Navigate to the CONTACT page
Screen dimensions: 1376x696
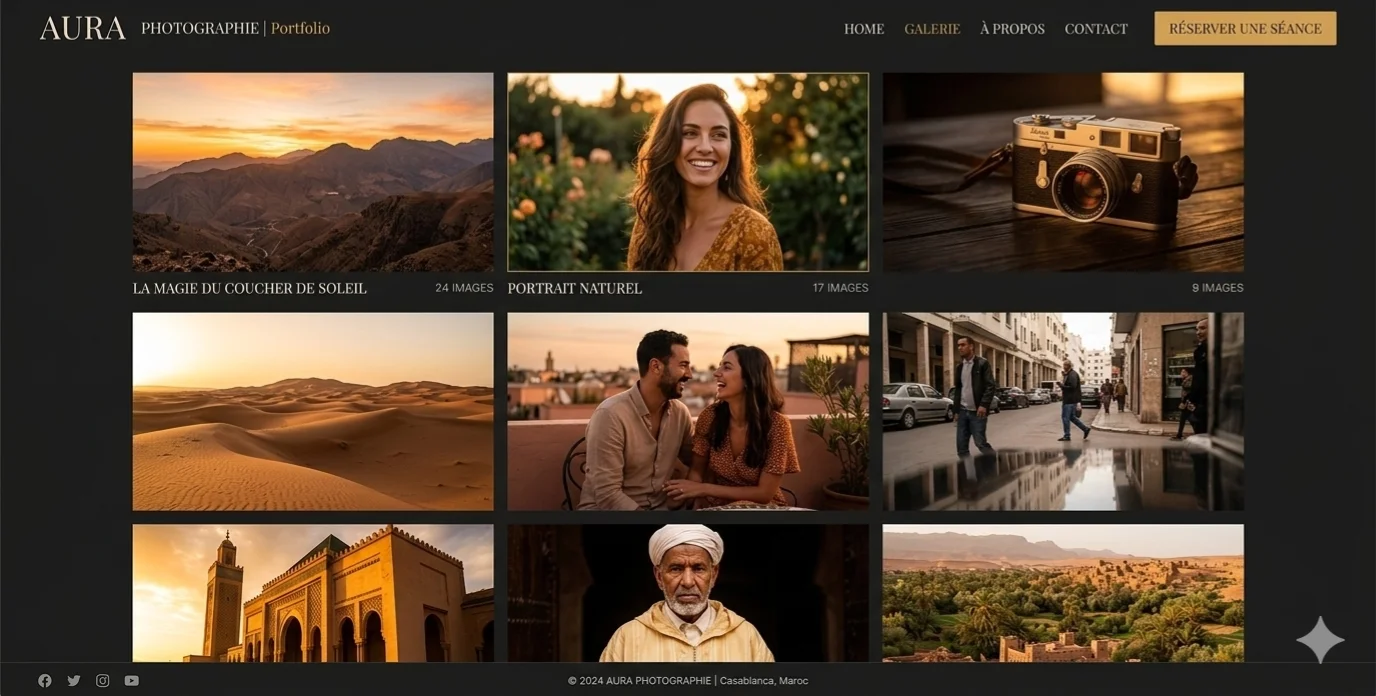tap(1095, 29)
